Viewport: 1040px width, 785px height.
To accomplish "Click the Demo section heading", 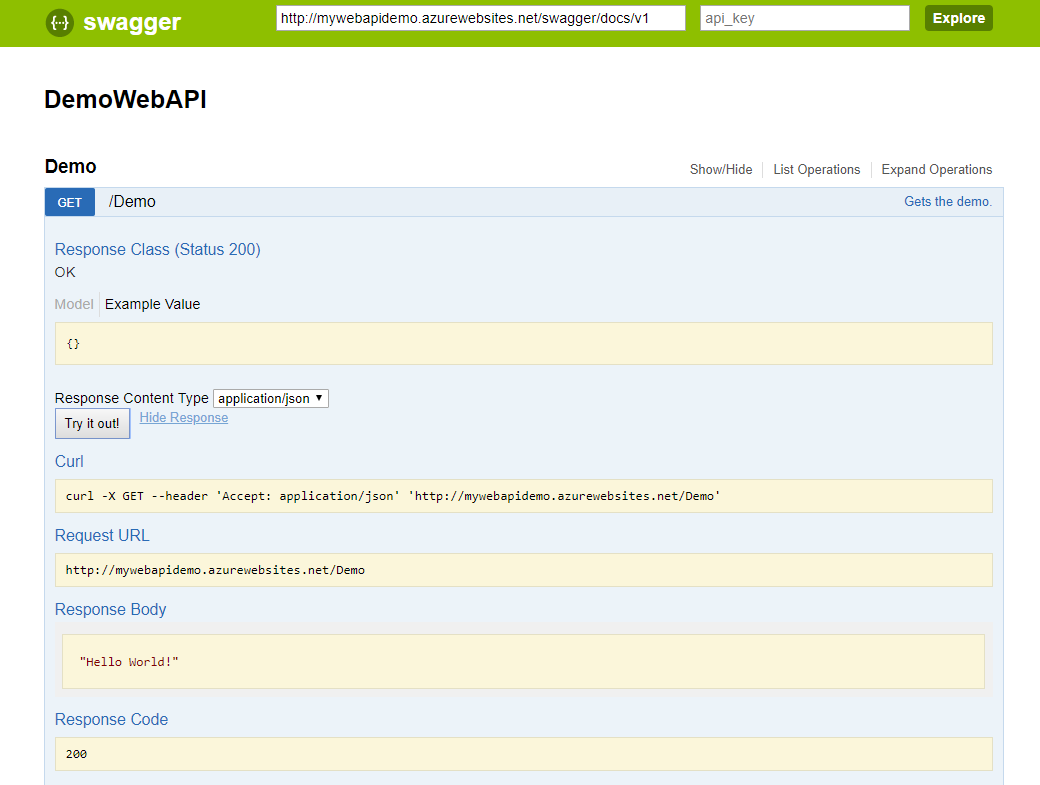I will [70, 166].
